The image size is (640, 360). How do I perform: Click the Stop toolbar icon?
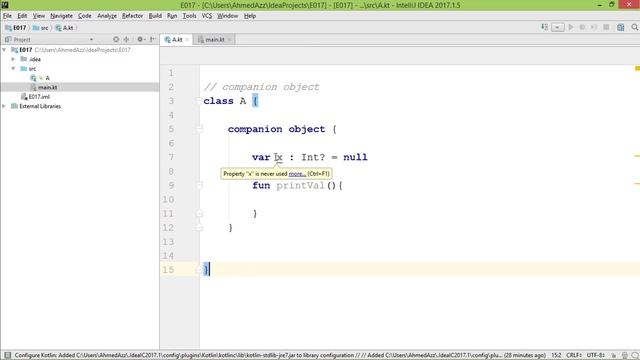[606, 27]
